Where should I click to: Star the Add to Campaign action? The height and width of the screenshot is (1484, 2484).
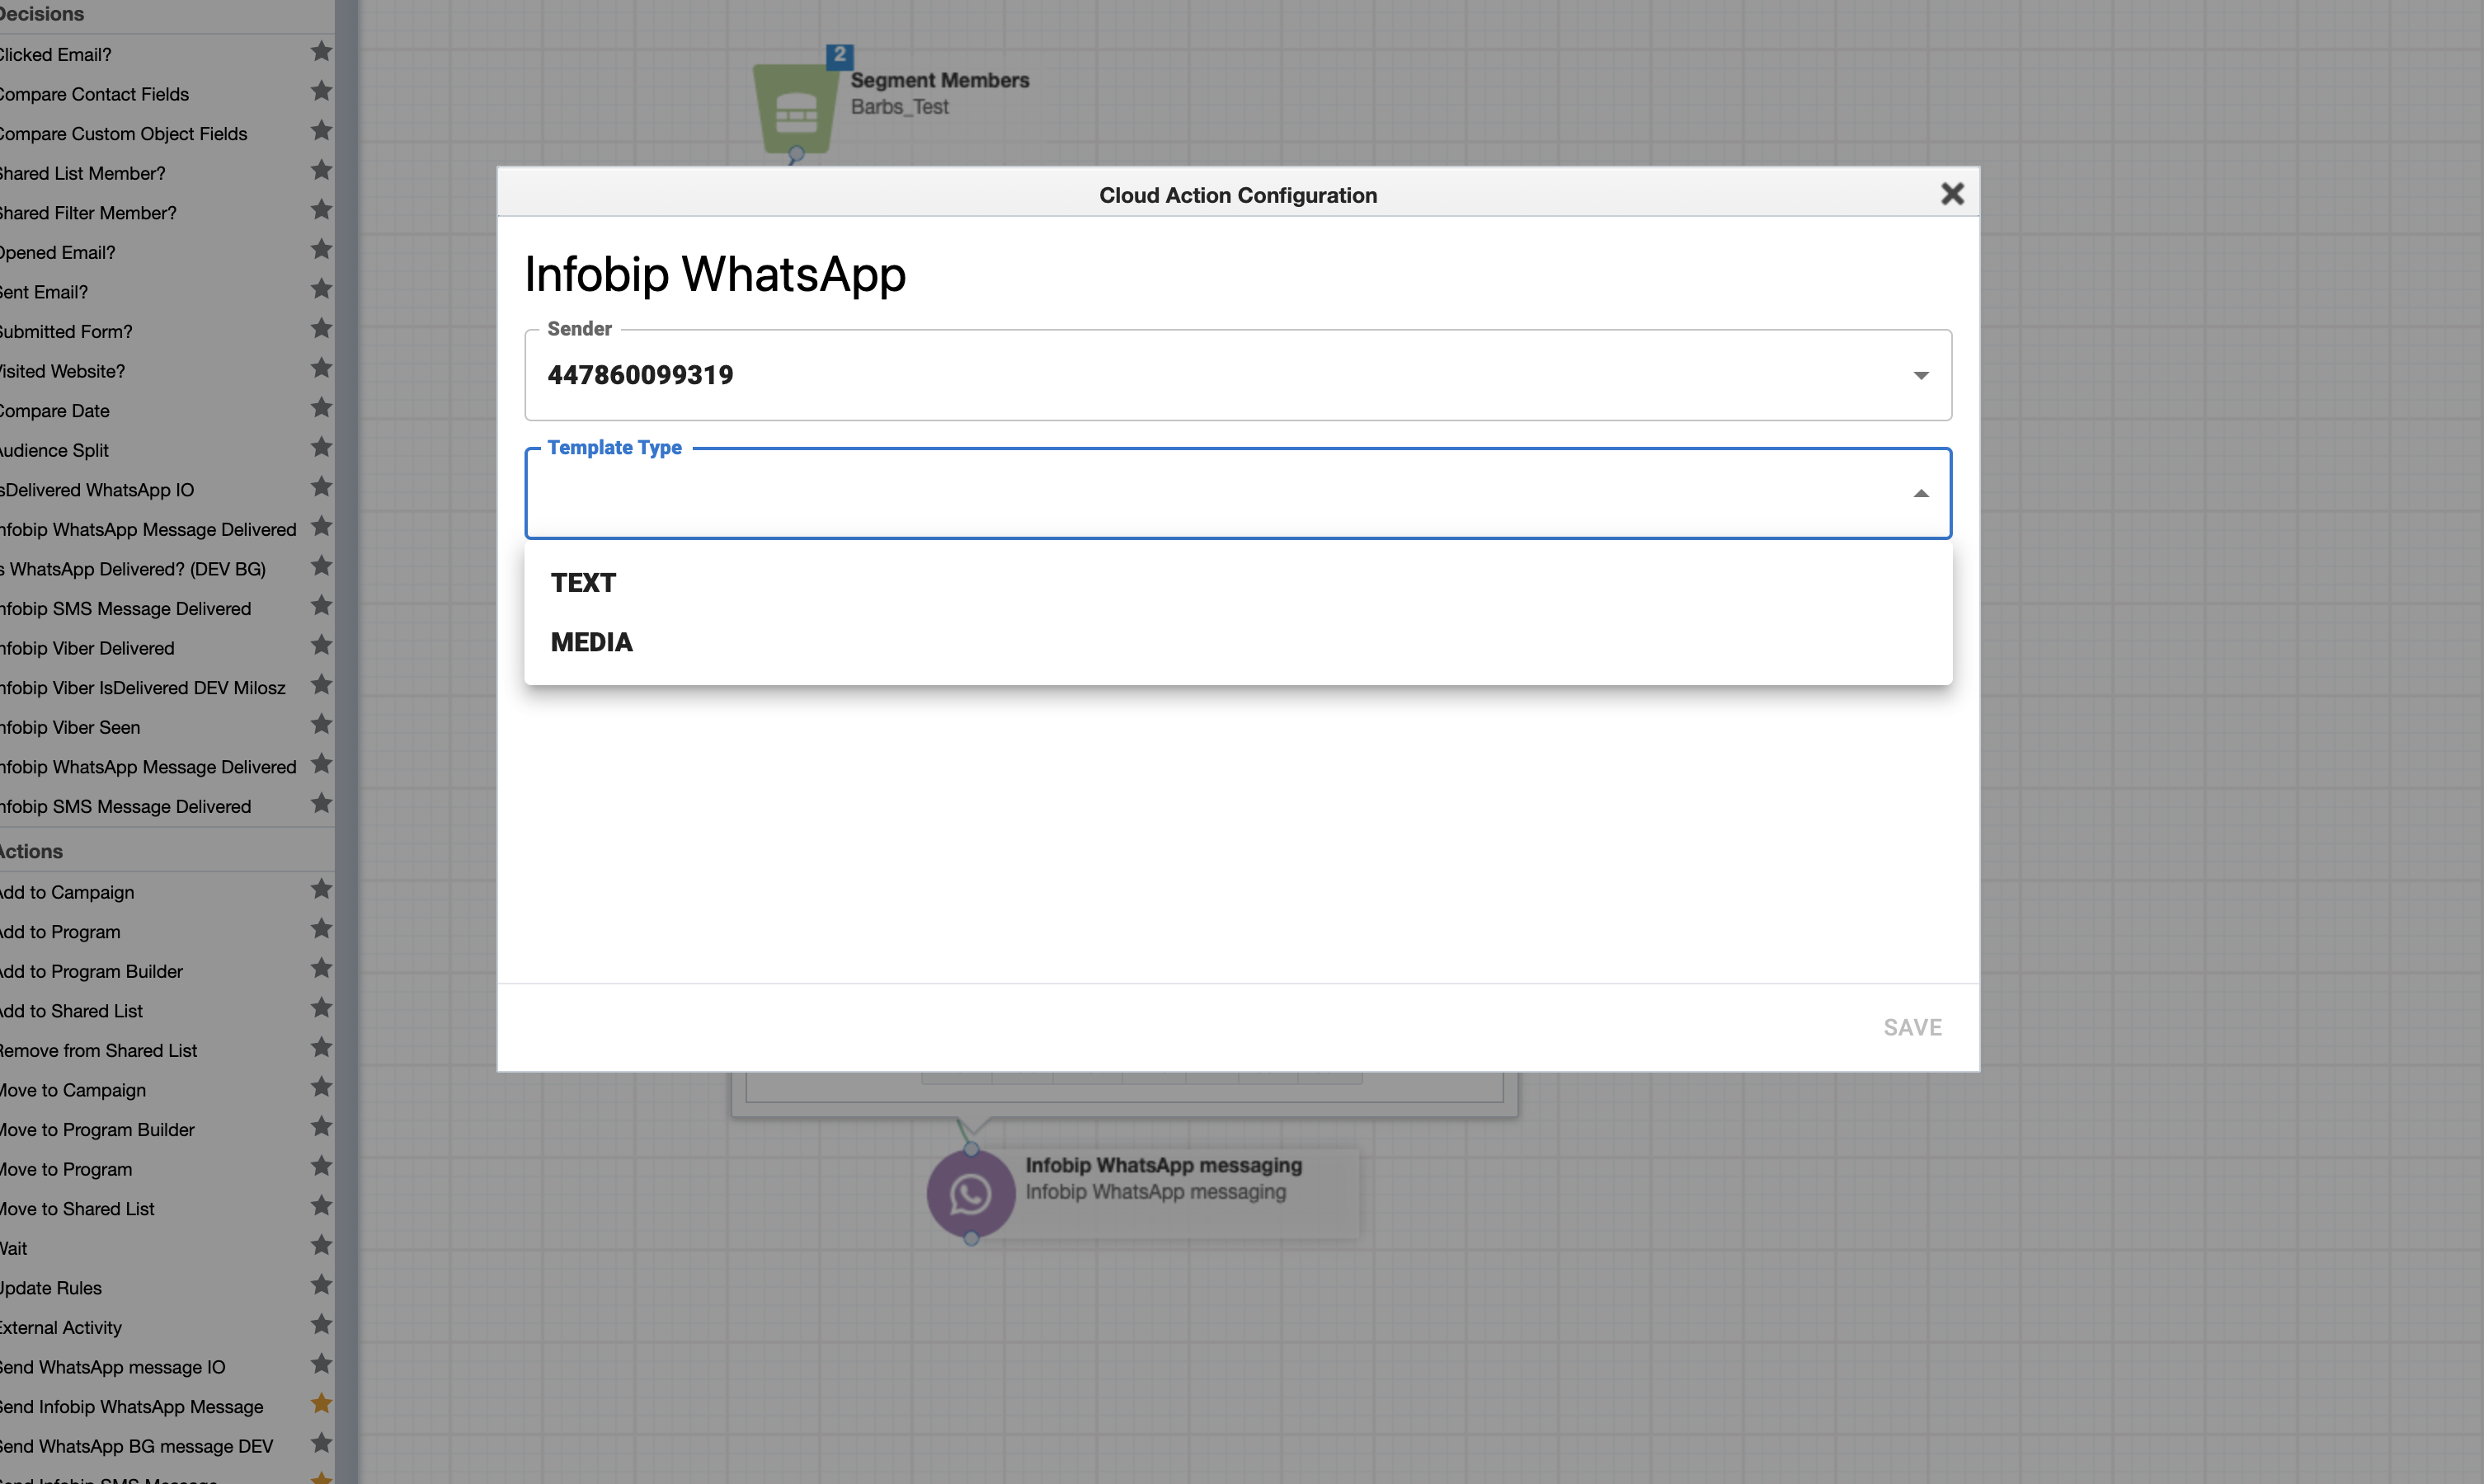click(x=321, y=890)
